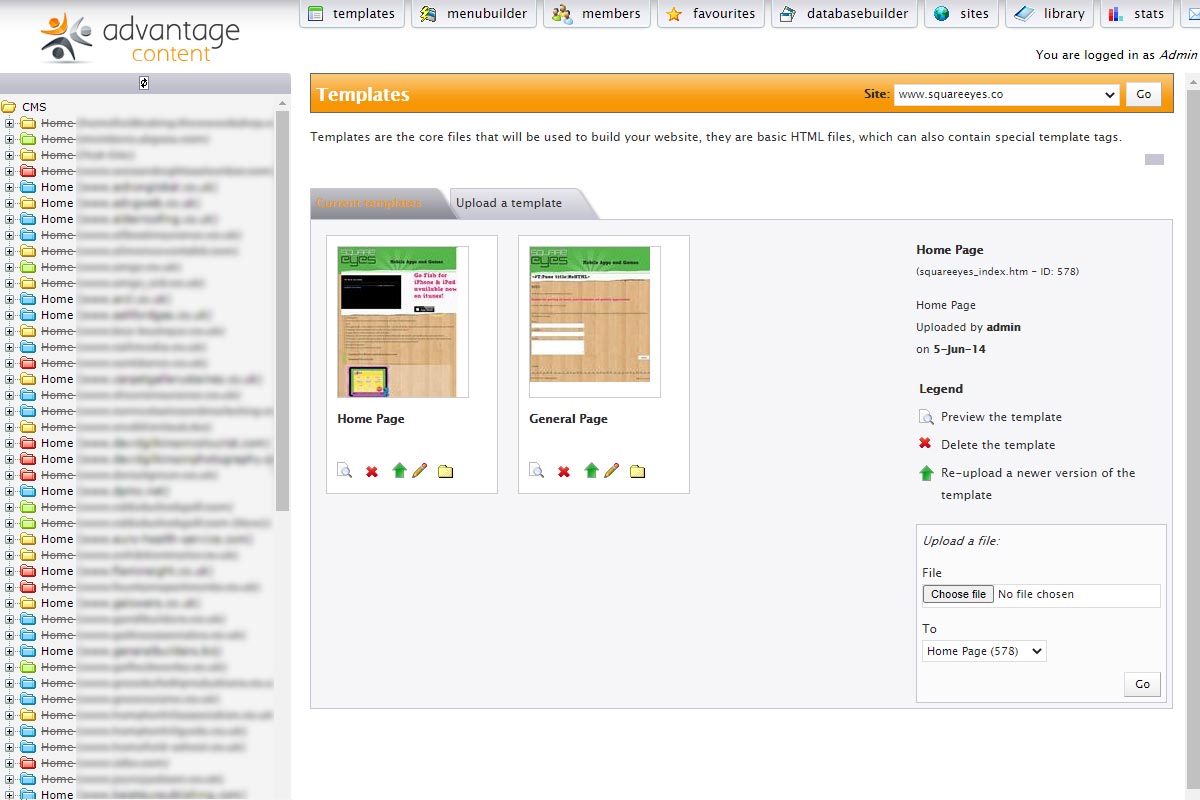Refresh the CMS tree panel

(x=144, y=83)
